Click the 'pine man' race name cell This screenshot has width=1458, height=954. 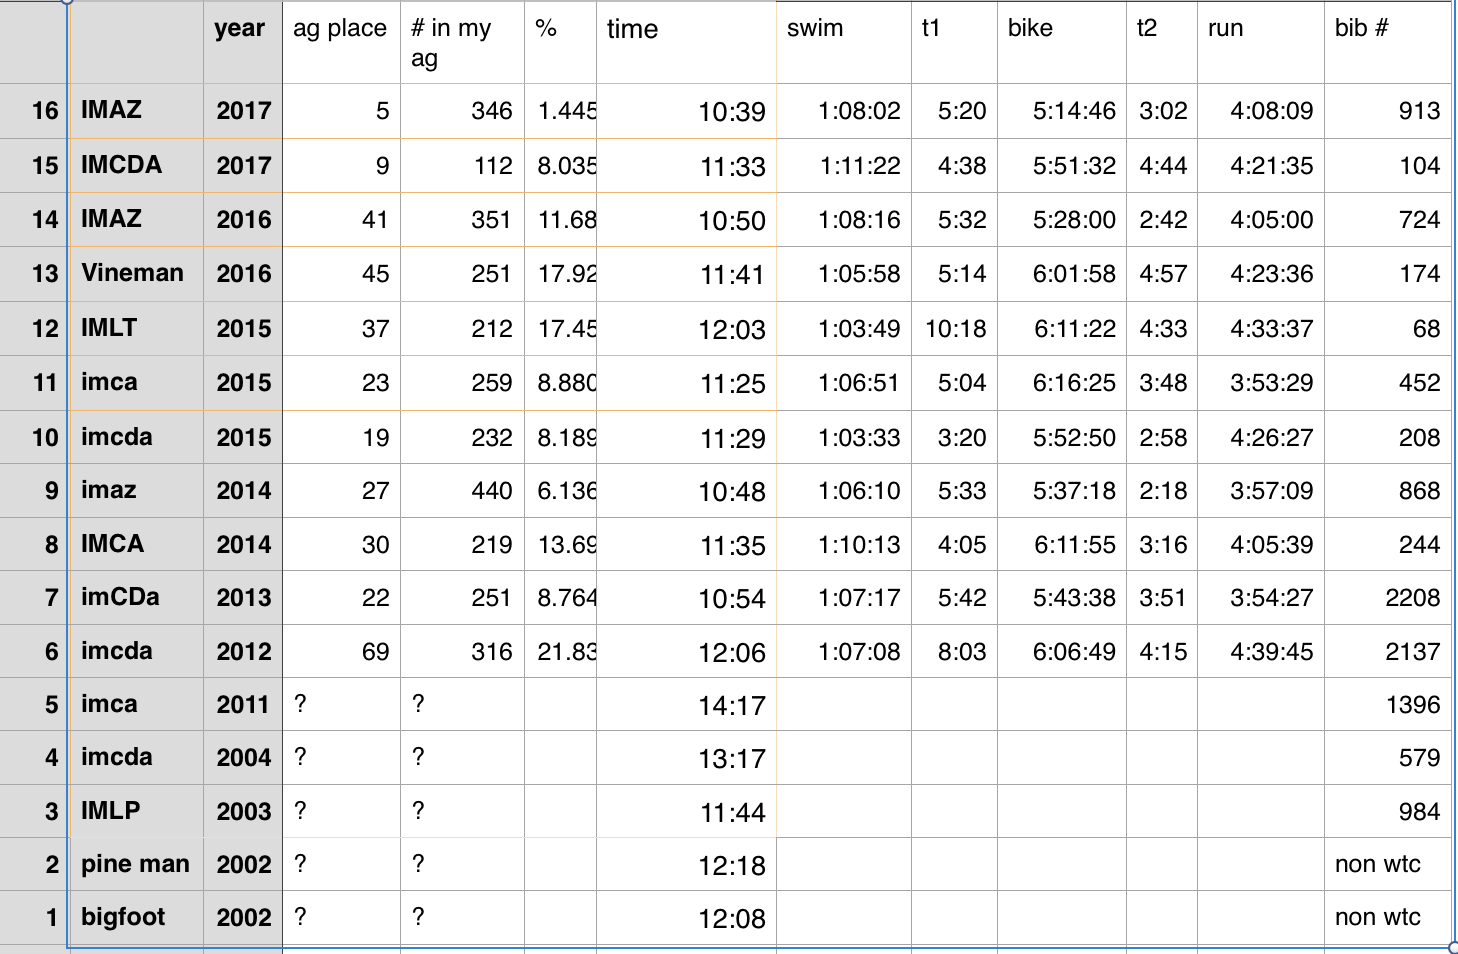click(137, 864)
